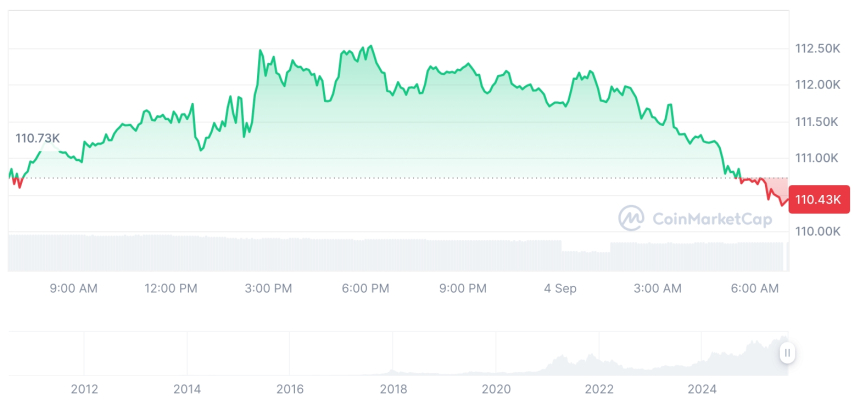Click the 6:00 PM time axis label

pos(365,288)
